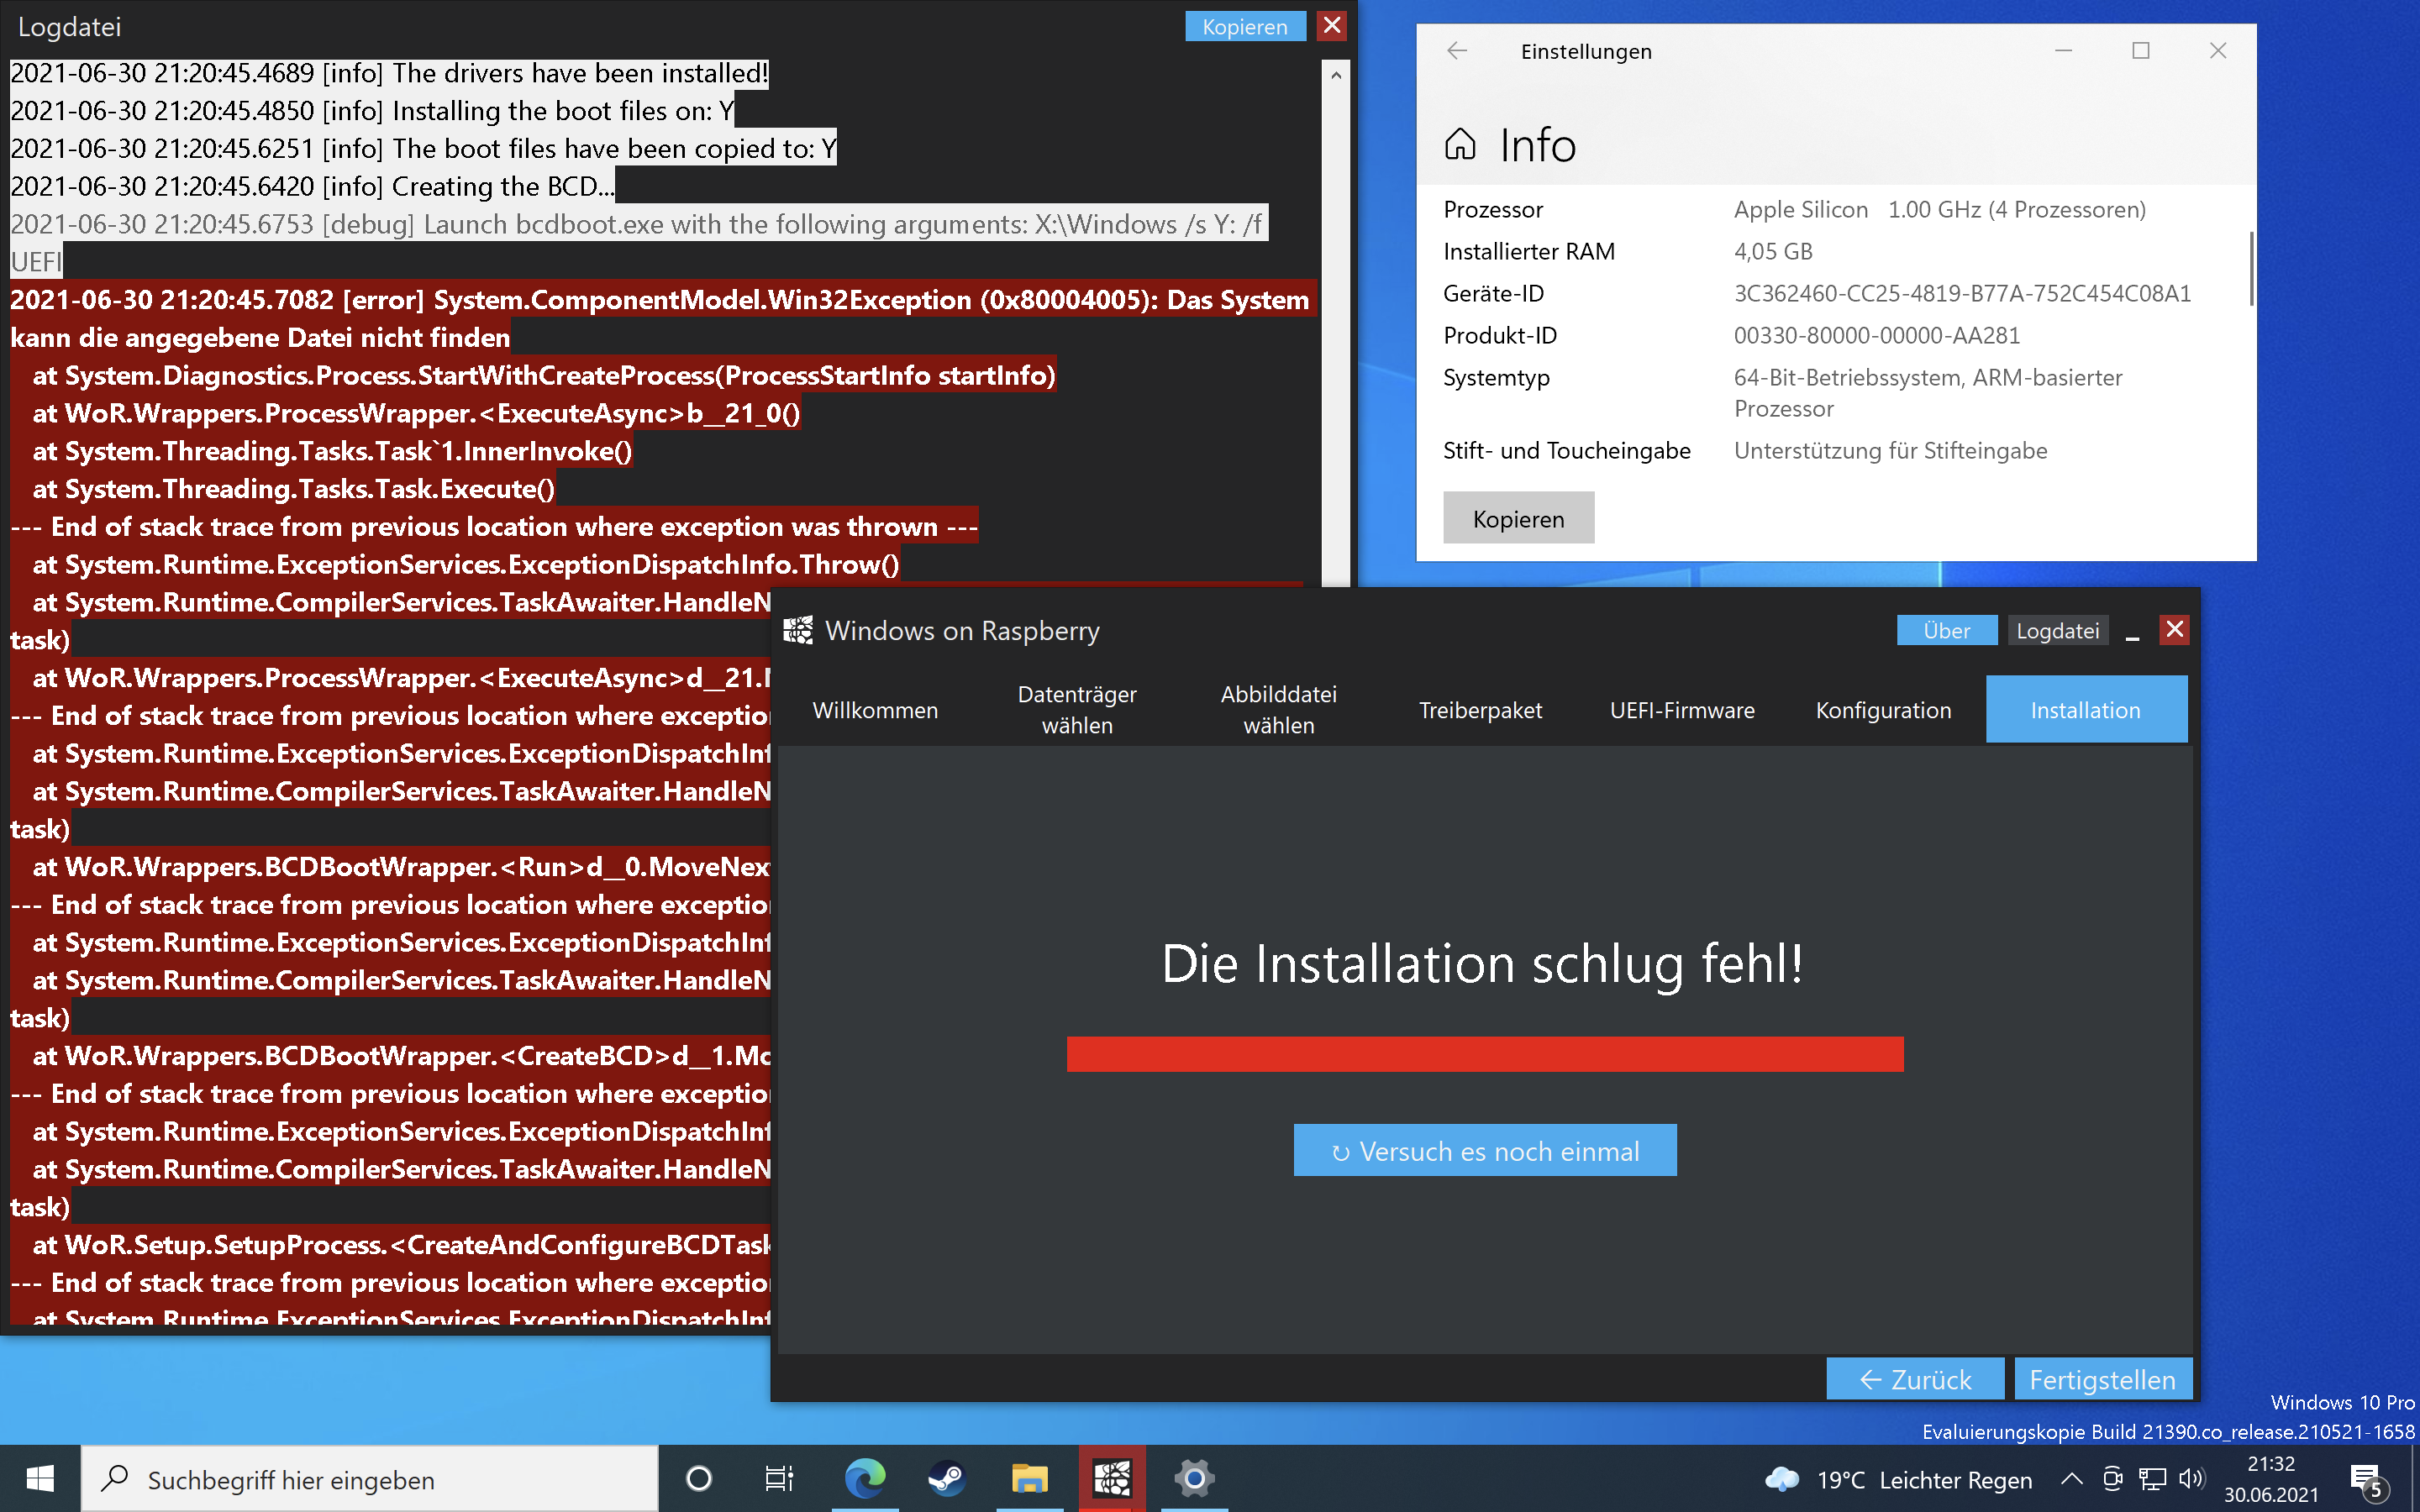Open the UEFI-Firmware tab
Image resolution: width=2420 pixels, height=1512 pixels.
click(1682, 710)
